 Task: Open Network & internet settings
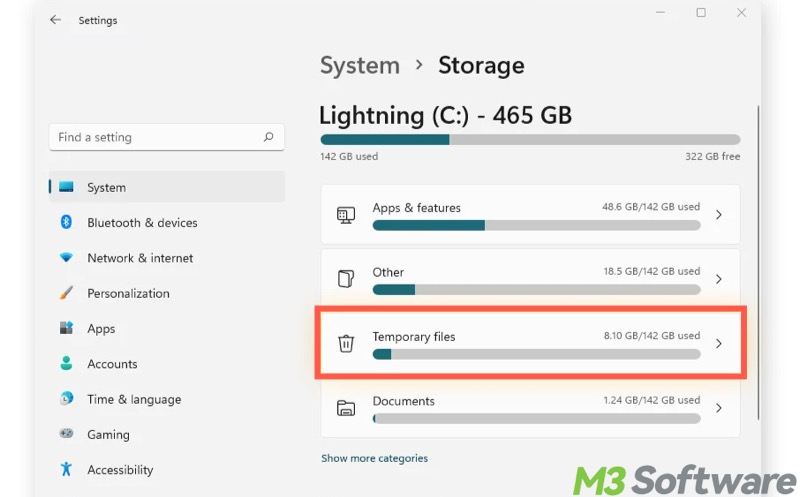140,258
